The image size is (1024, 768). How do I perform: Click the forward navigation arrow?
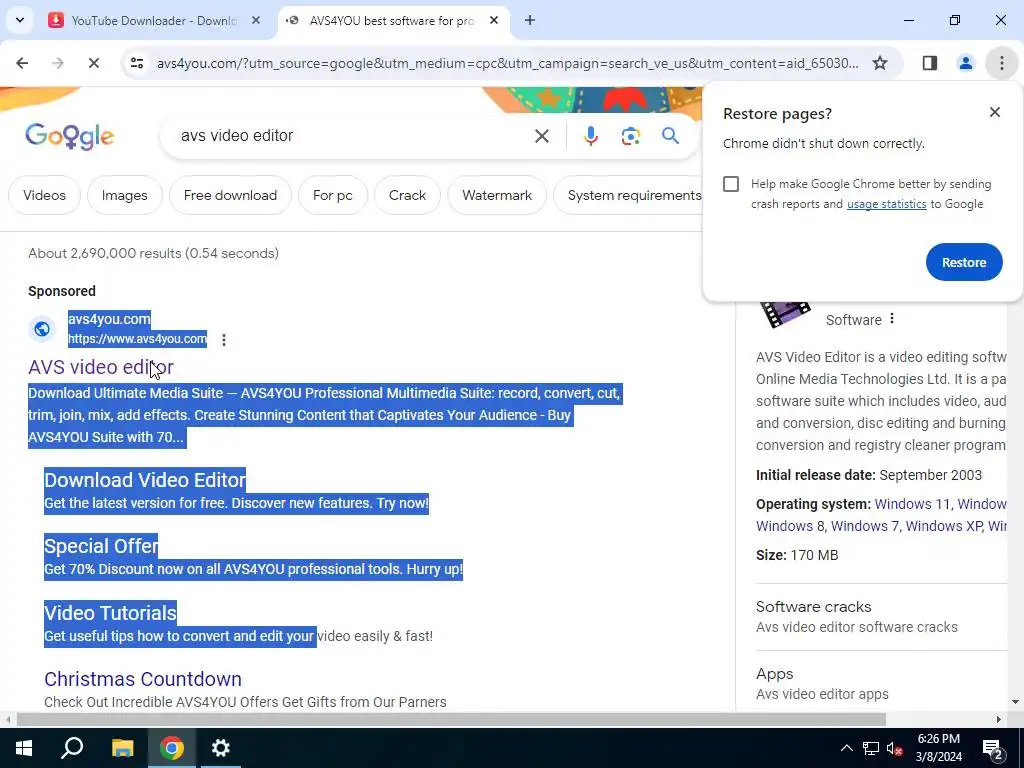pos(58,63)
